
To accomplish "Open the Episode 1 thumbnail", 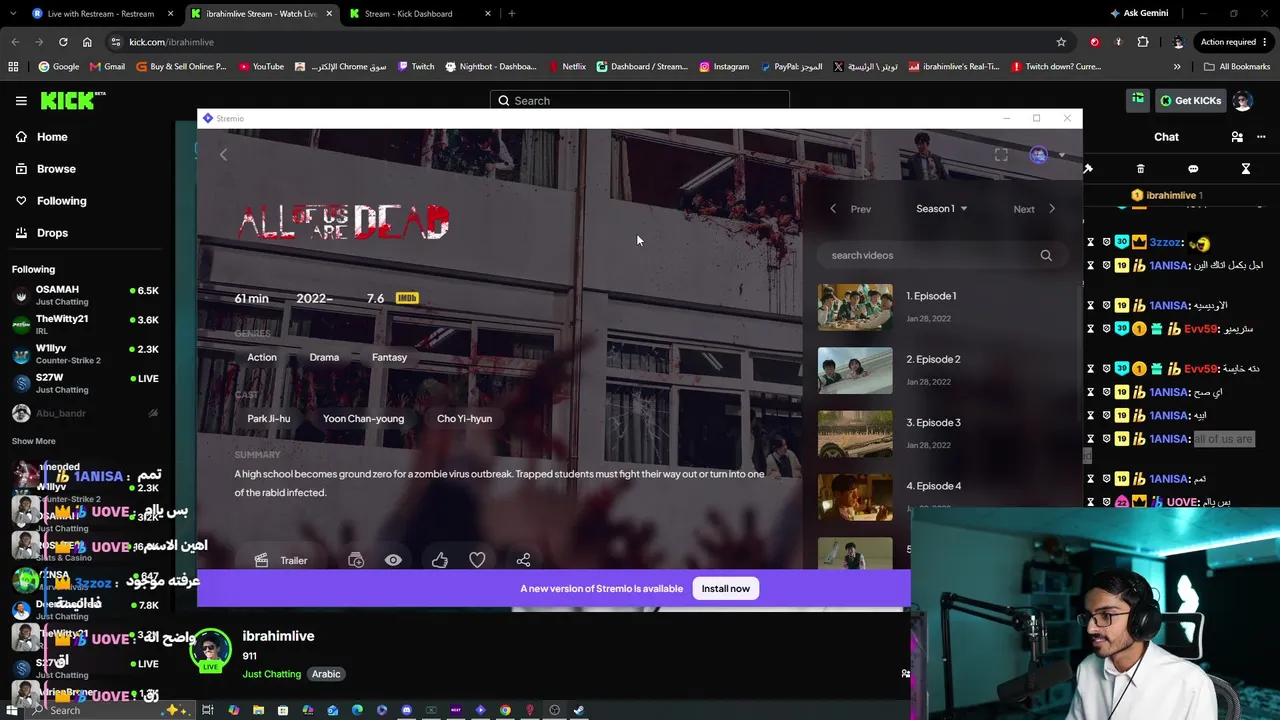I will 855,307.
